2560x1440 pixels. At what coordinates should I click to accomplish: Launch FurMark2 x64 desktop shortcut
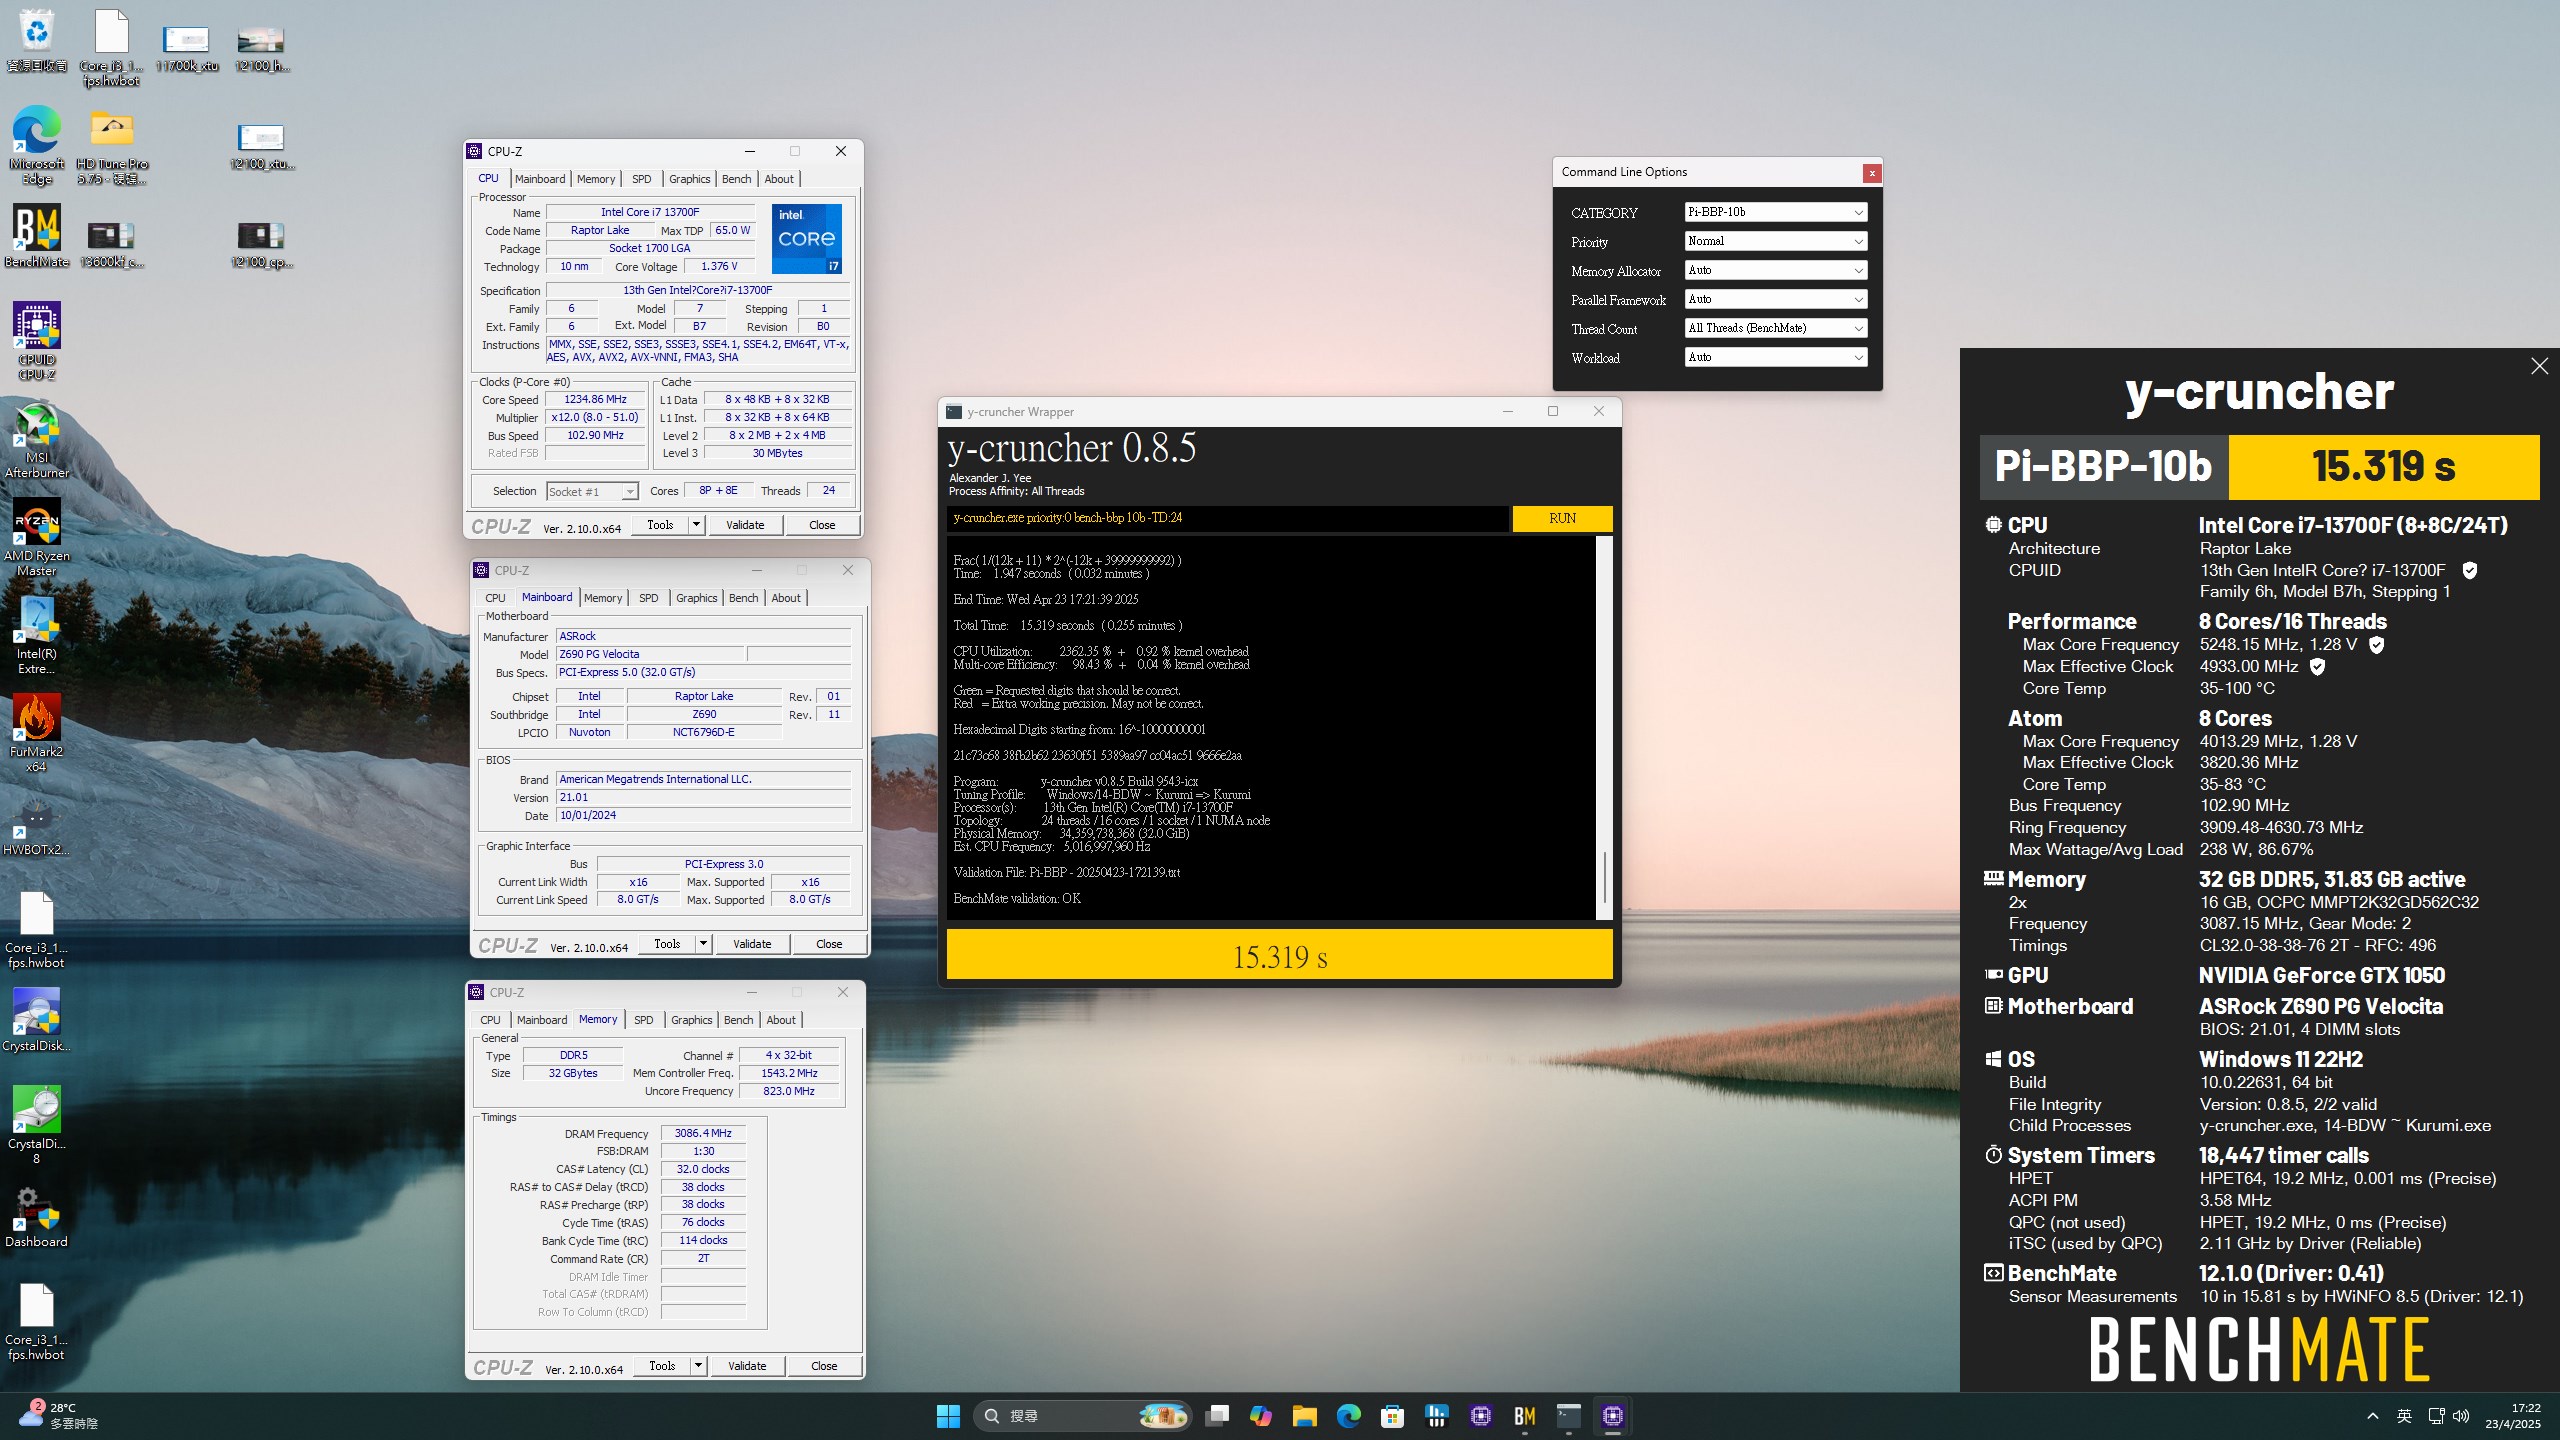pyautogui.click(x=36, y=733)
